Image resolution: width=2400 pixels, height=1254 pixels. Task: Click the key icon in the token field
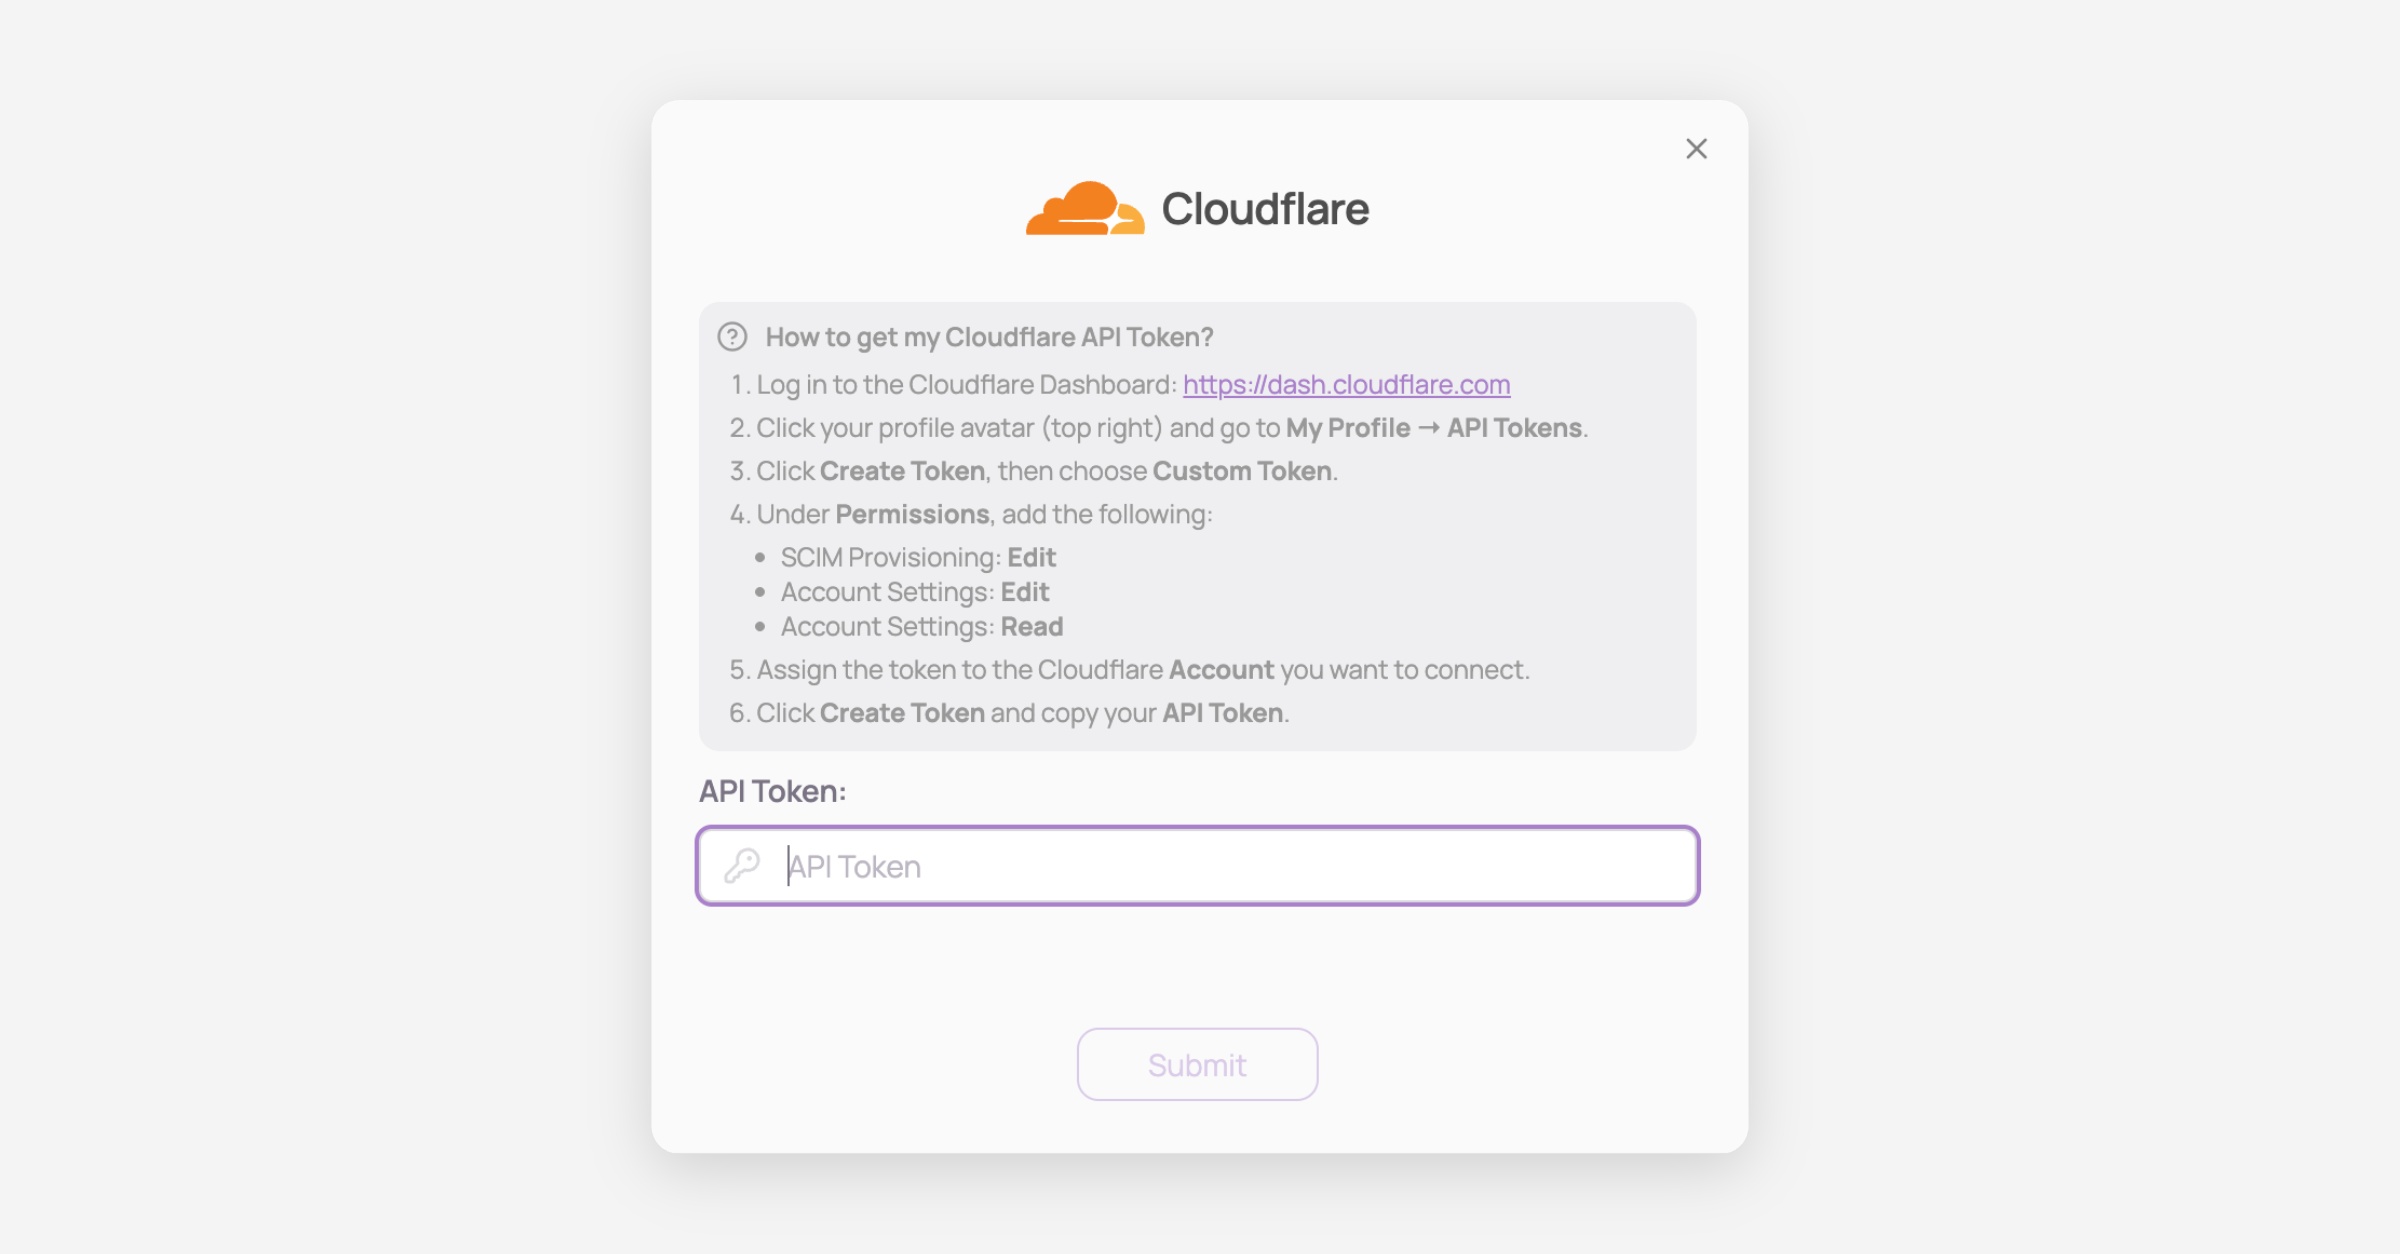pyautogui.click(x=743, y=865)
